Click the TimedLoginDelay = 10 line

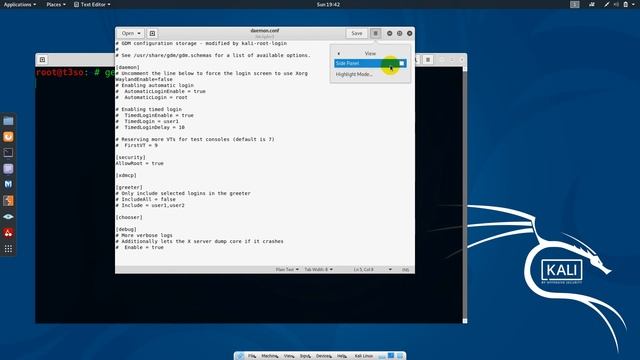pos(150,127)
